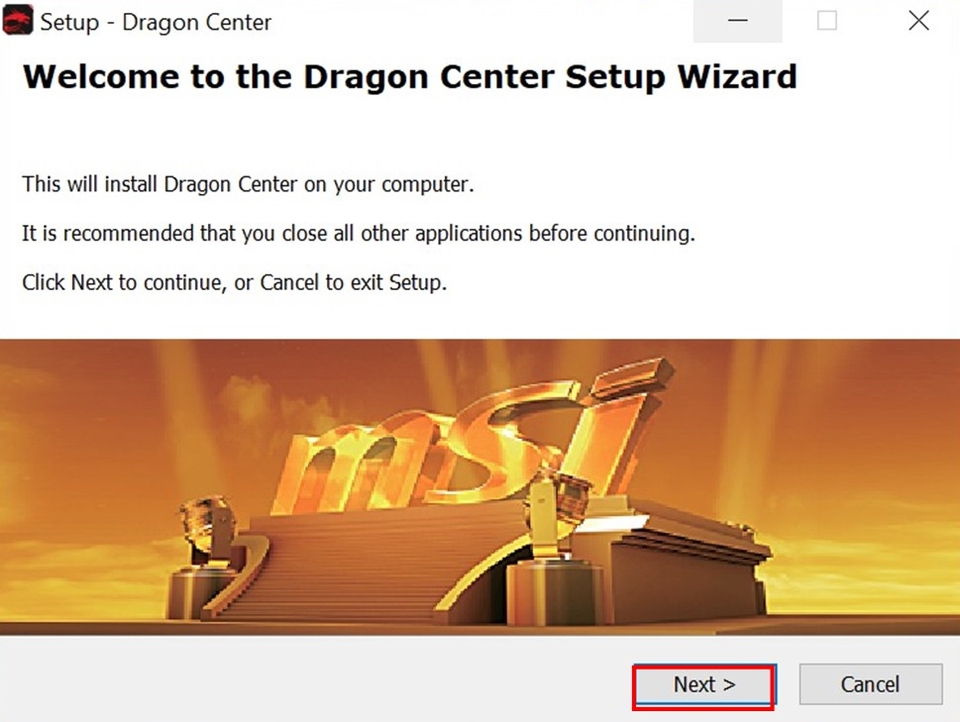Proceed by clicking the Next > button
This screenshot has width=960, height=722.
pyautogui.click(x=704, y=684)
